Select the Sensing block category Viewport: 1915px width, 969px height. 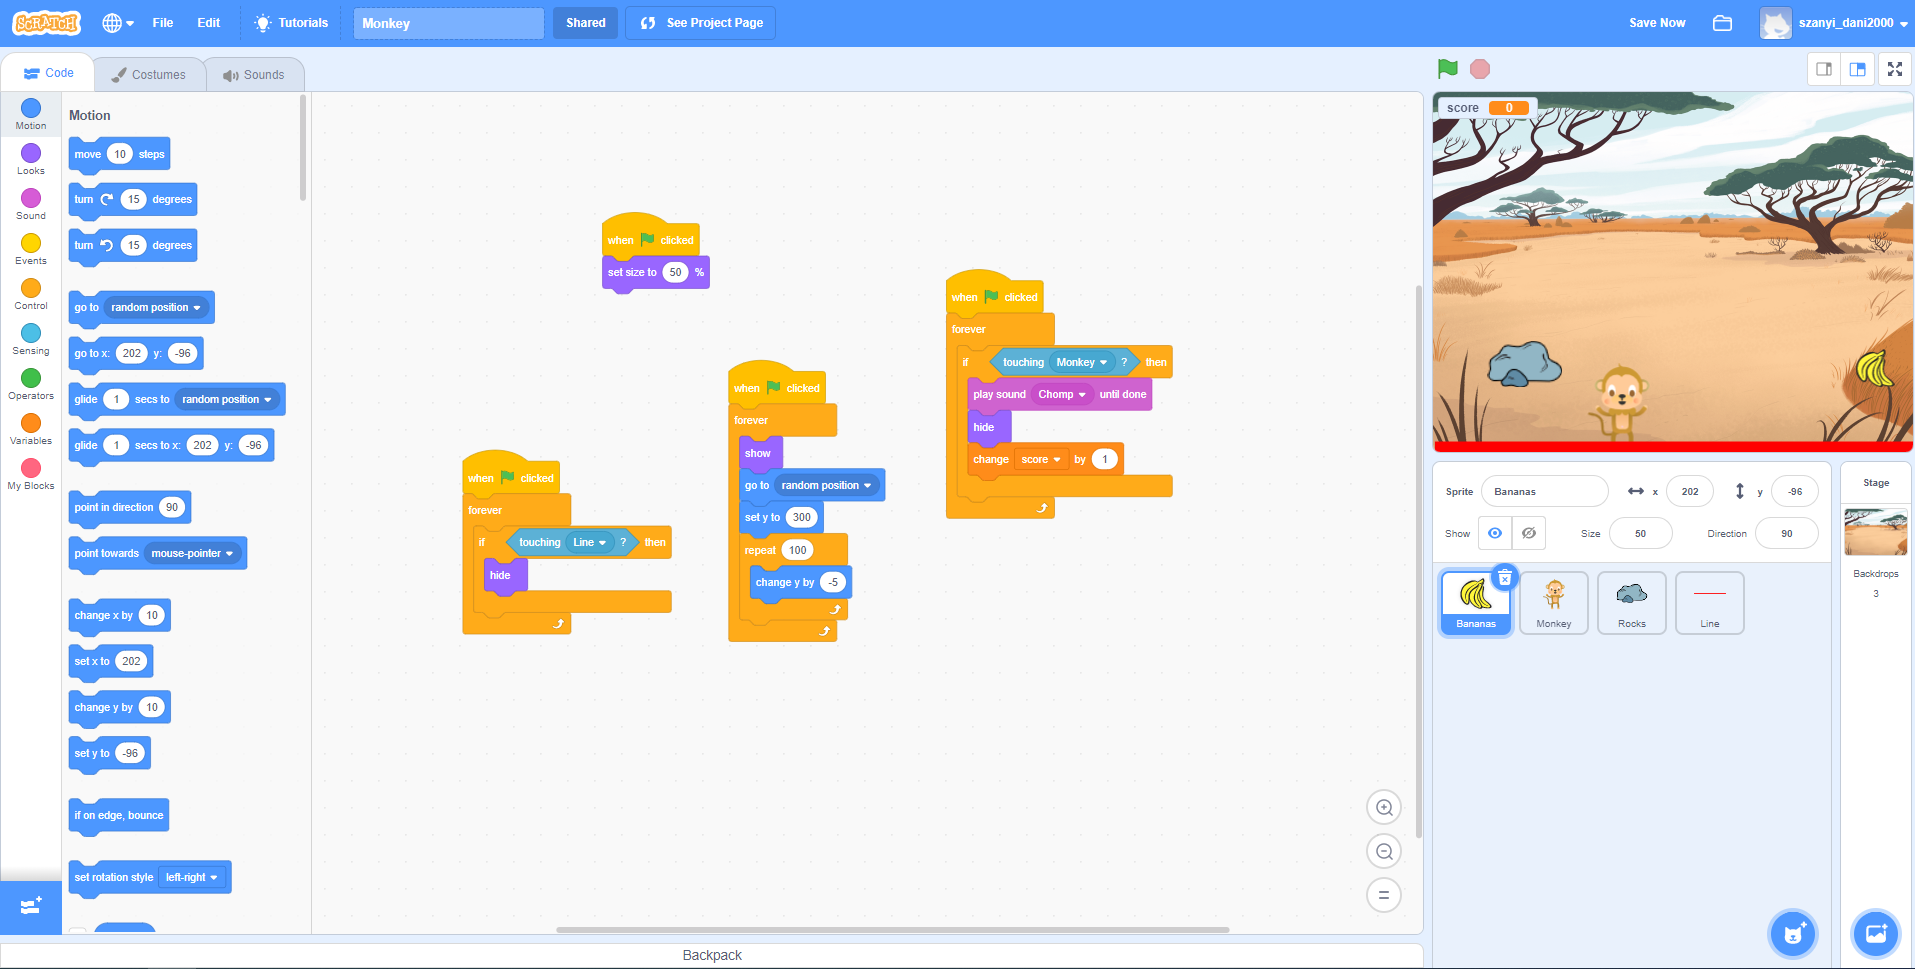pyautogui.click(x=31, y=339)
